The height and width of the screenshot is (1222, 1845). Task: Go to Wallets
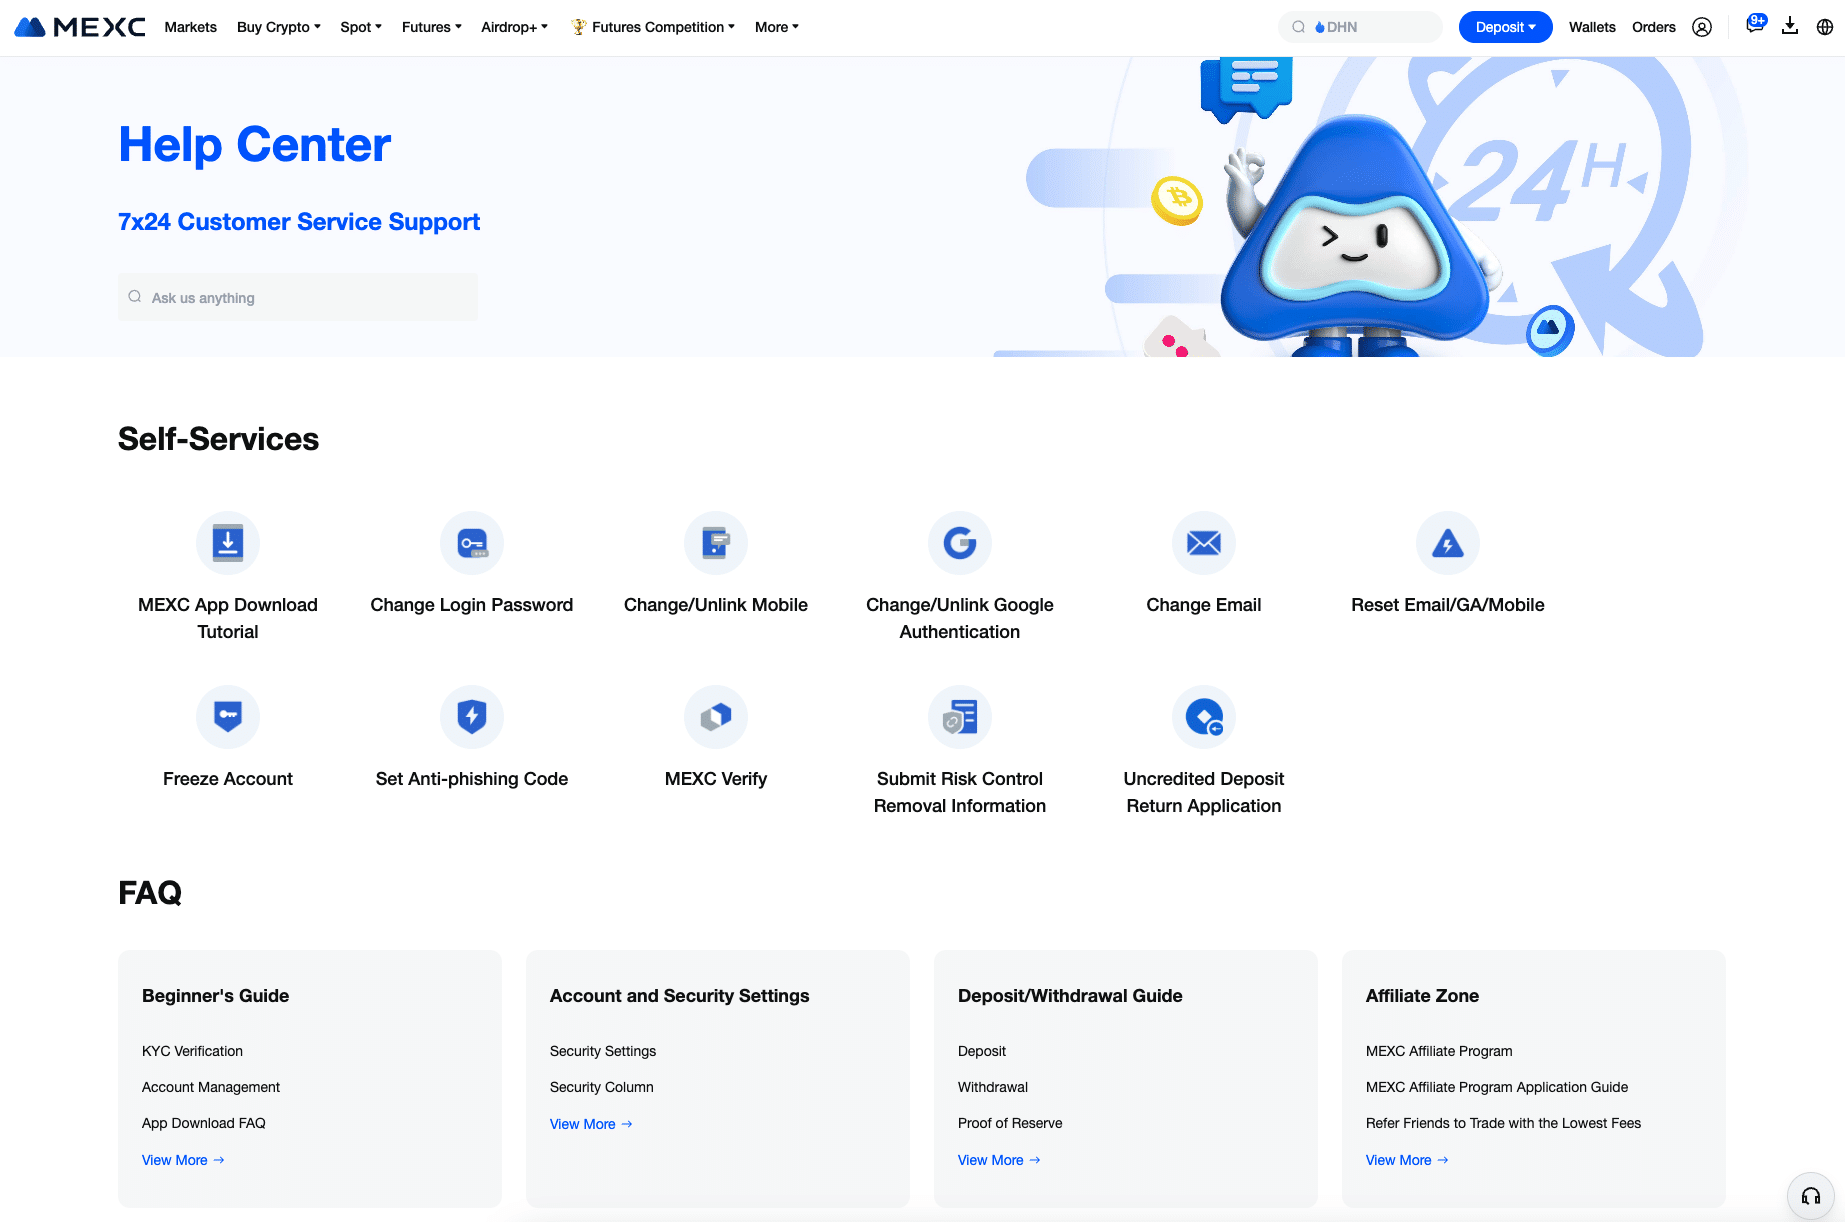(x=1592, y=27)
